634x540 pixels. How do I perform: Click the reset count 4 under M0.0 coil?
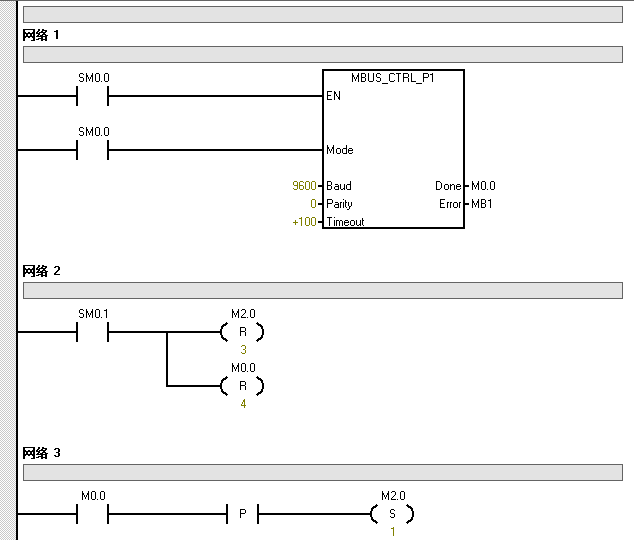pos(243,404)
